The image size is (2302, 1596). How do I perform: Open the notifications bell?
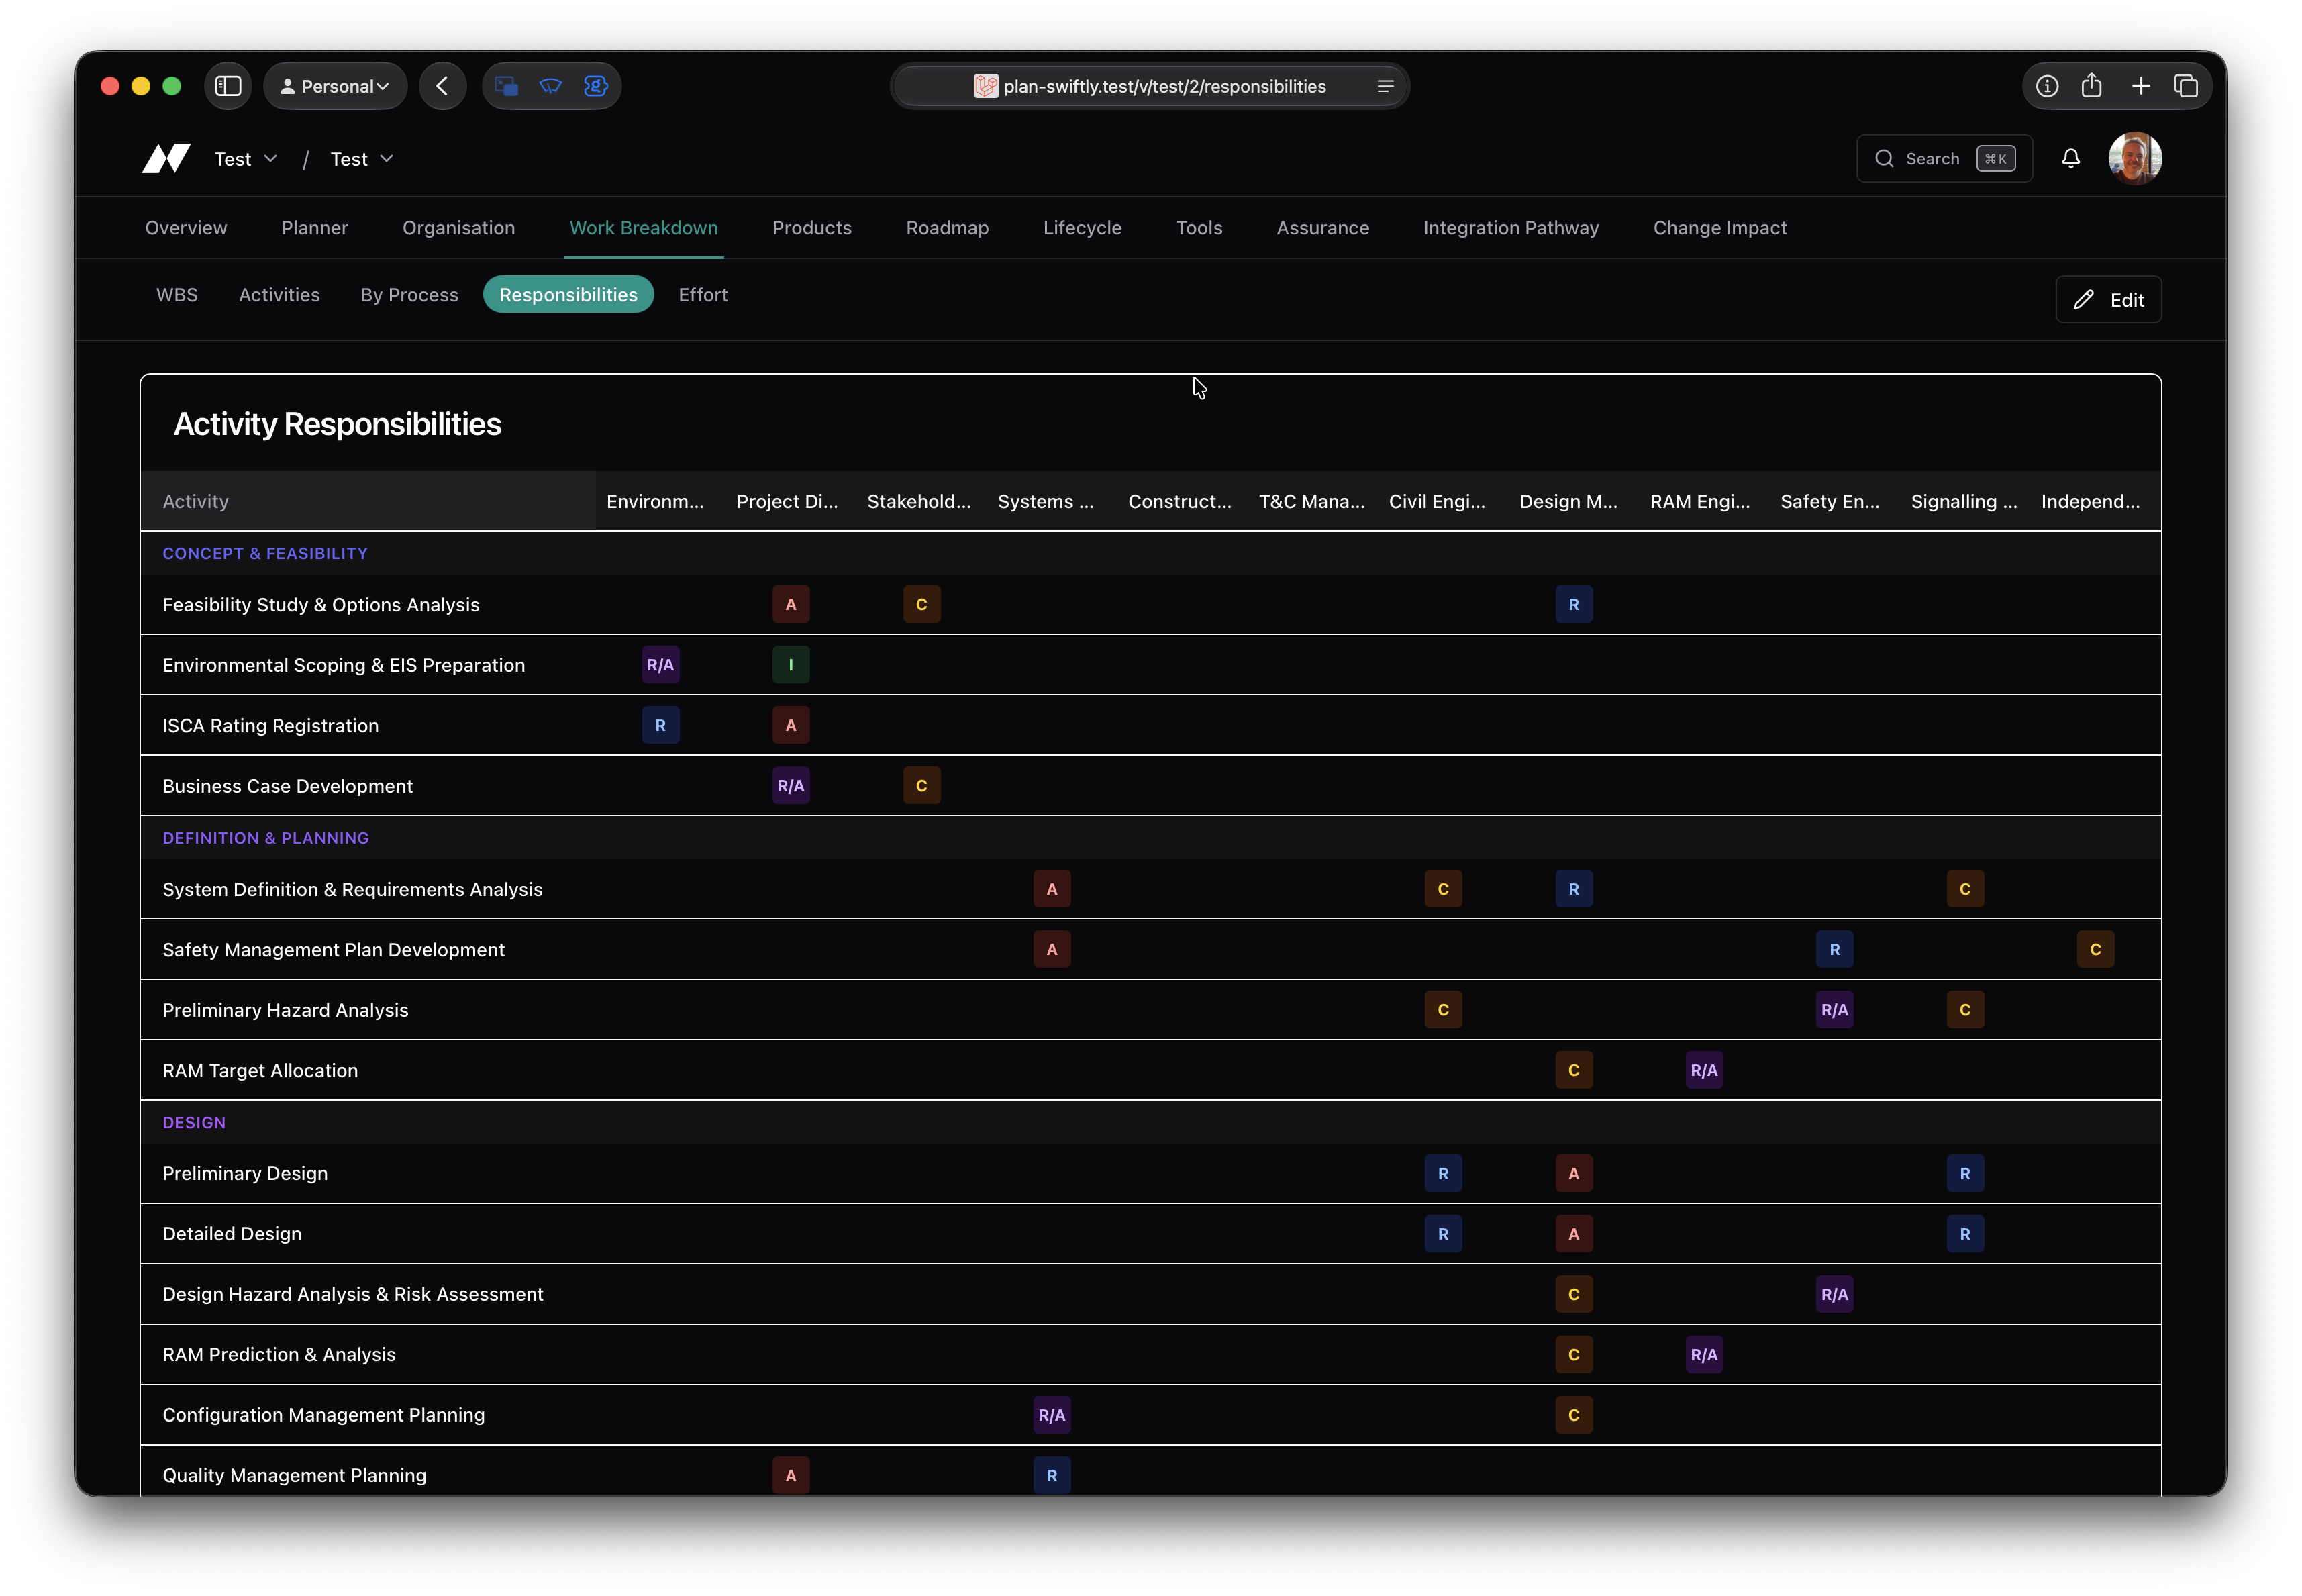point(2070,158)
